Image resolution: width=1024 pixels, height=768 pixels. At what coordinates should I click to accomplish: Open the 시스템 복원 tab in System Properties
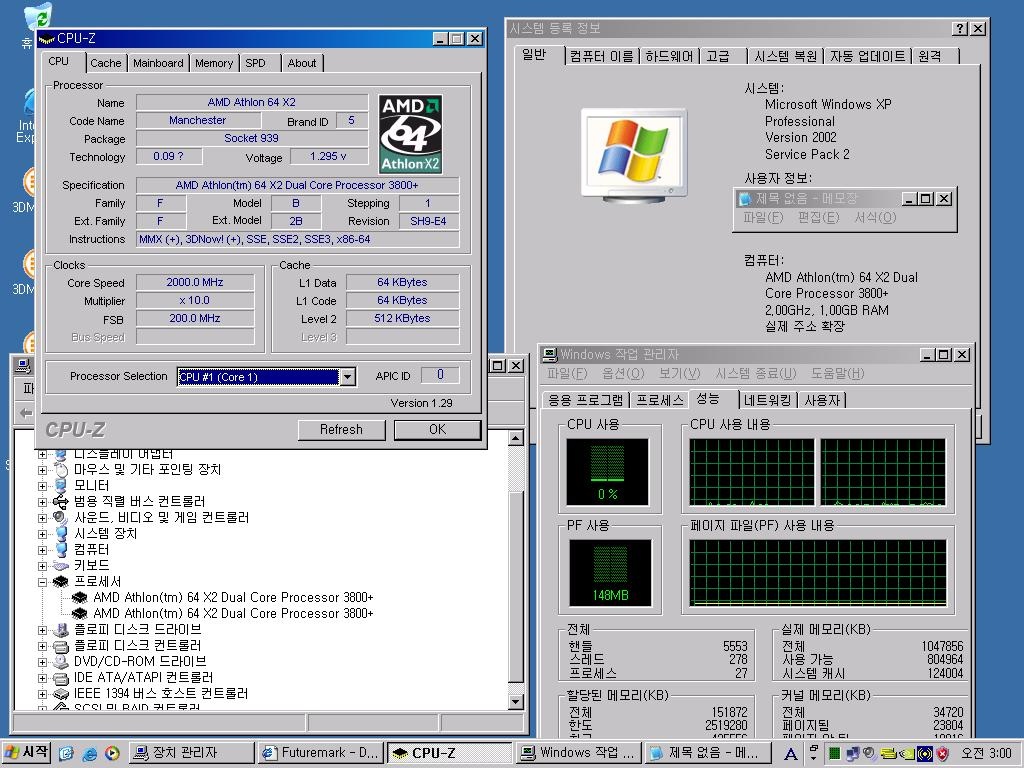tap(785, 57)
